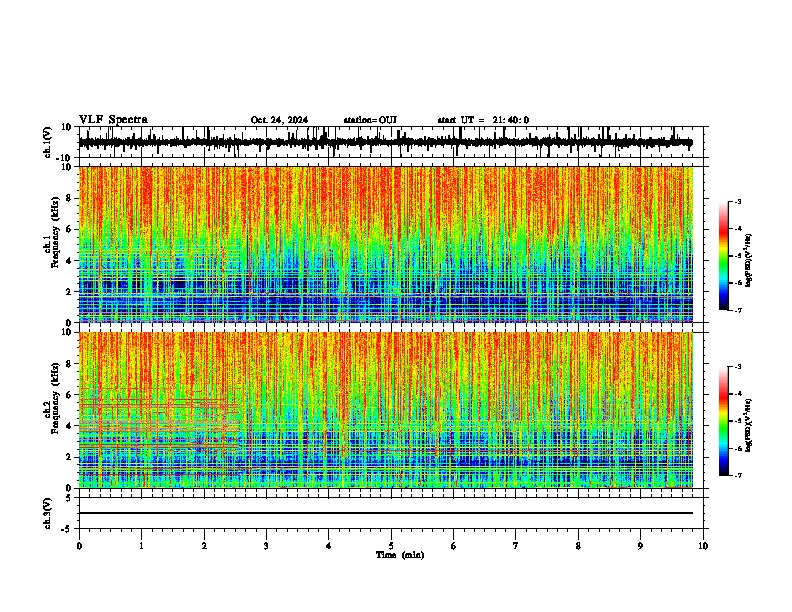The image size is (792, 612).
Task: Click the ch.1 waveform voltage trace panel
Action: [390, 142]
